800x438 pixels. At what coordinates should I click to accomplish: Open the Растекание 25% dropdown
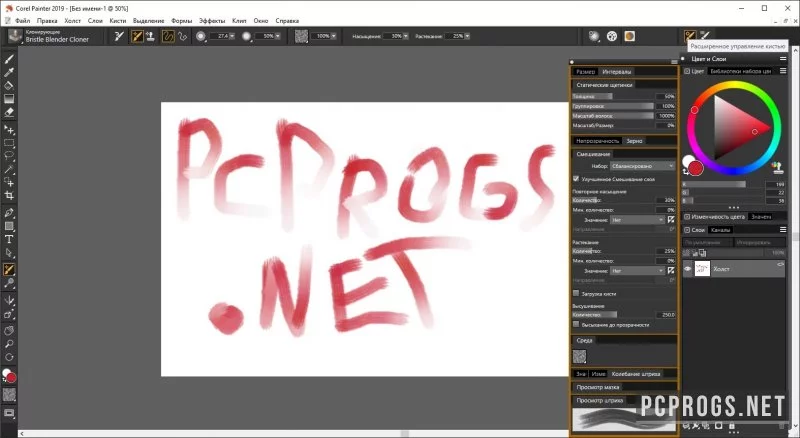(467, 36)
